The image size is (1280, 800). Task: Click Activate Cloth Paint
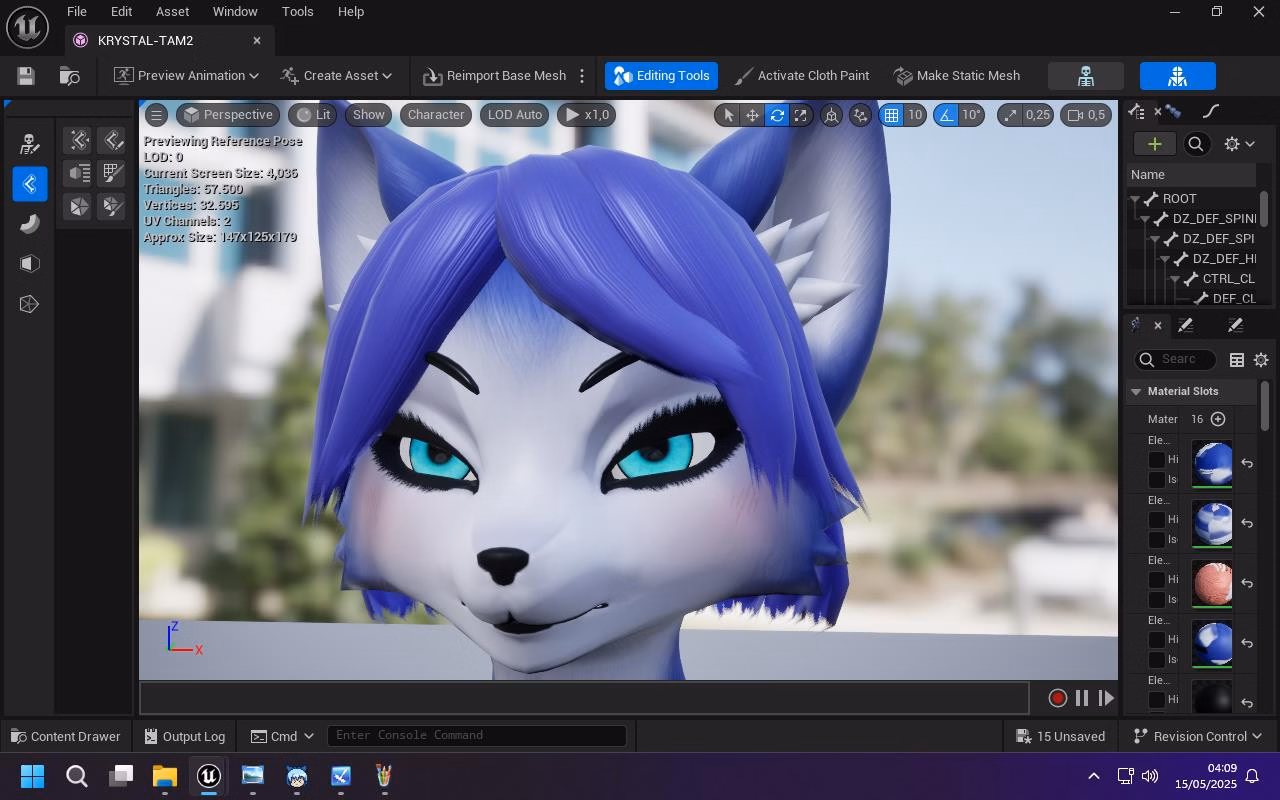(x=802, y=76)
